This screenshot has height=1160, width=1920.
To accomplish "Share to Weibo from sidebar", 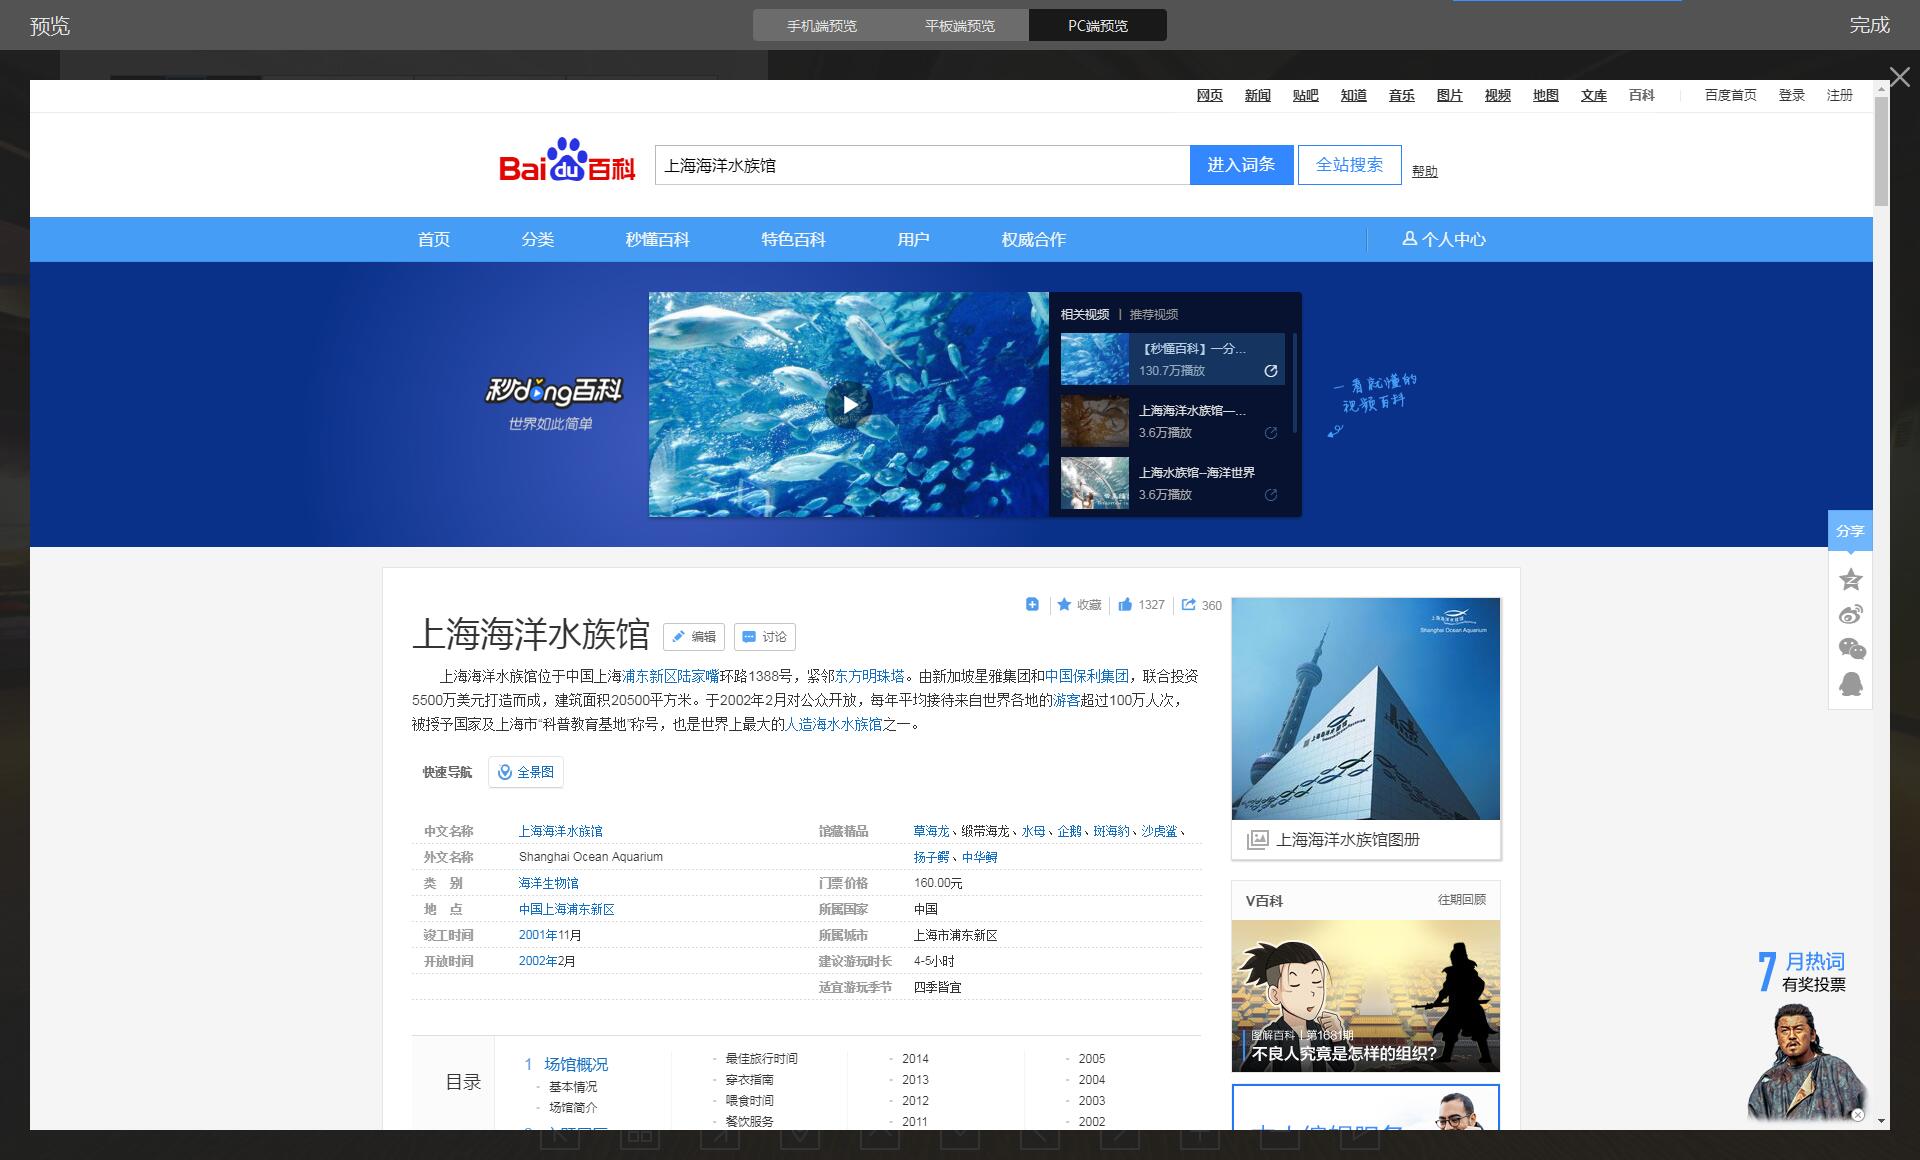I will coord(1850,614).
